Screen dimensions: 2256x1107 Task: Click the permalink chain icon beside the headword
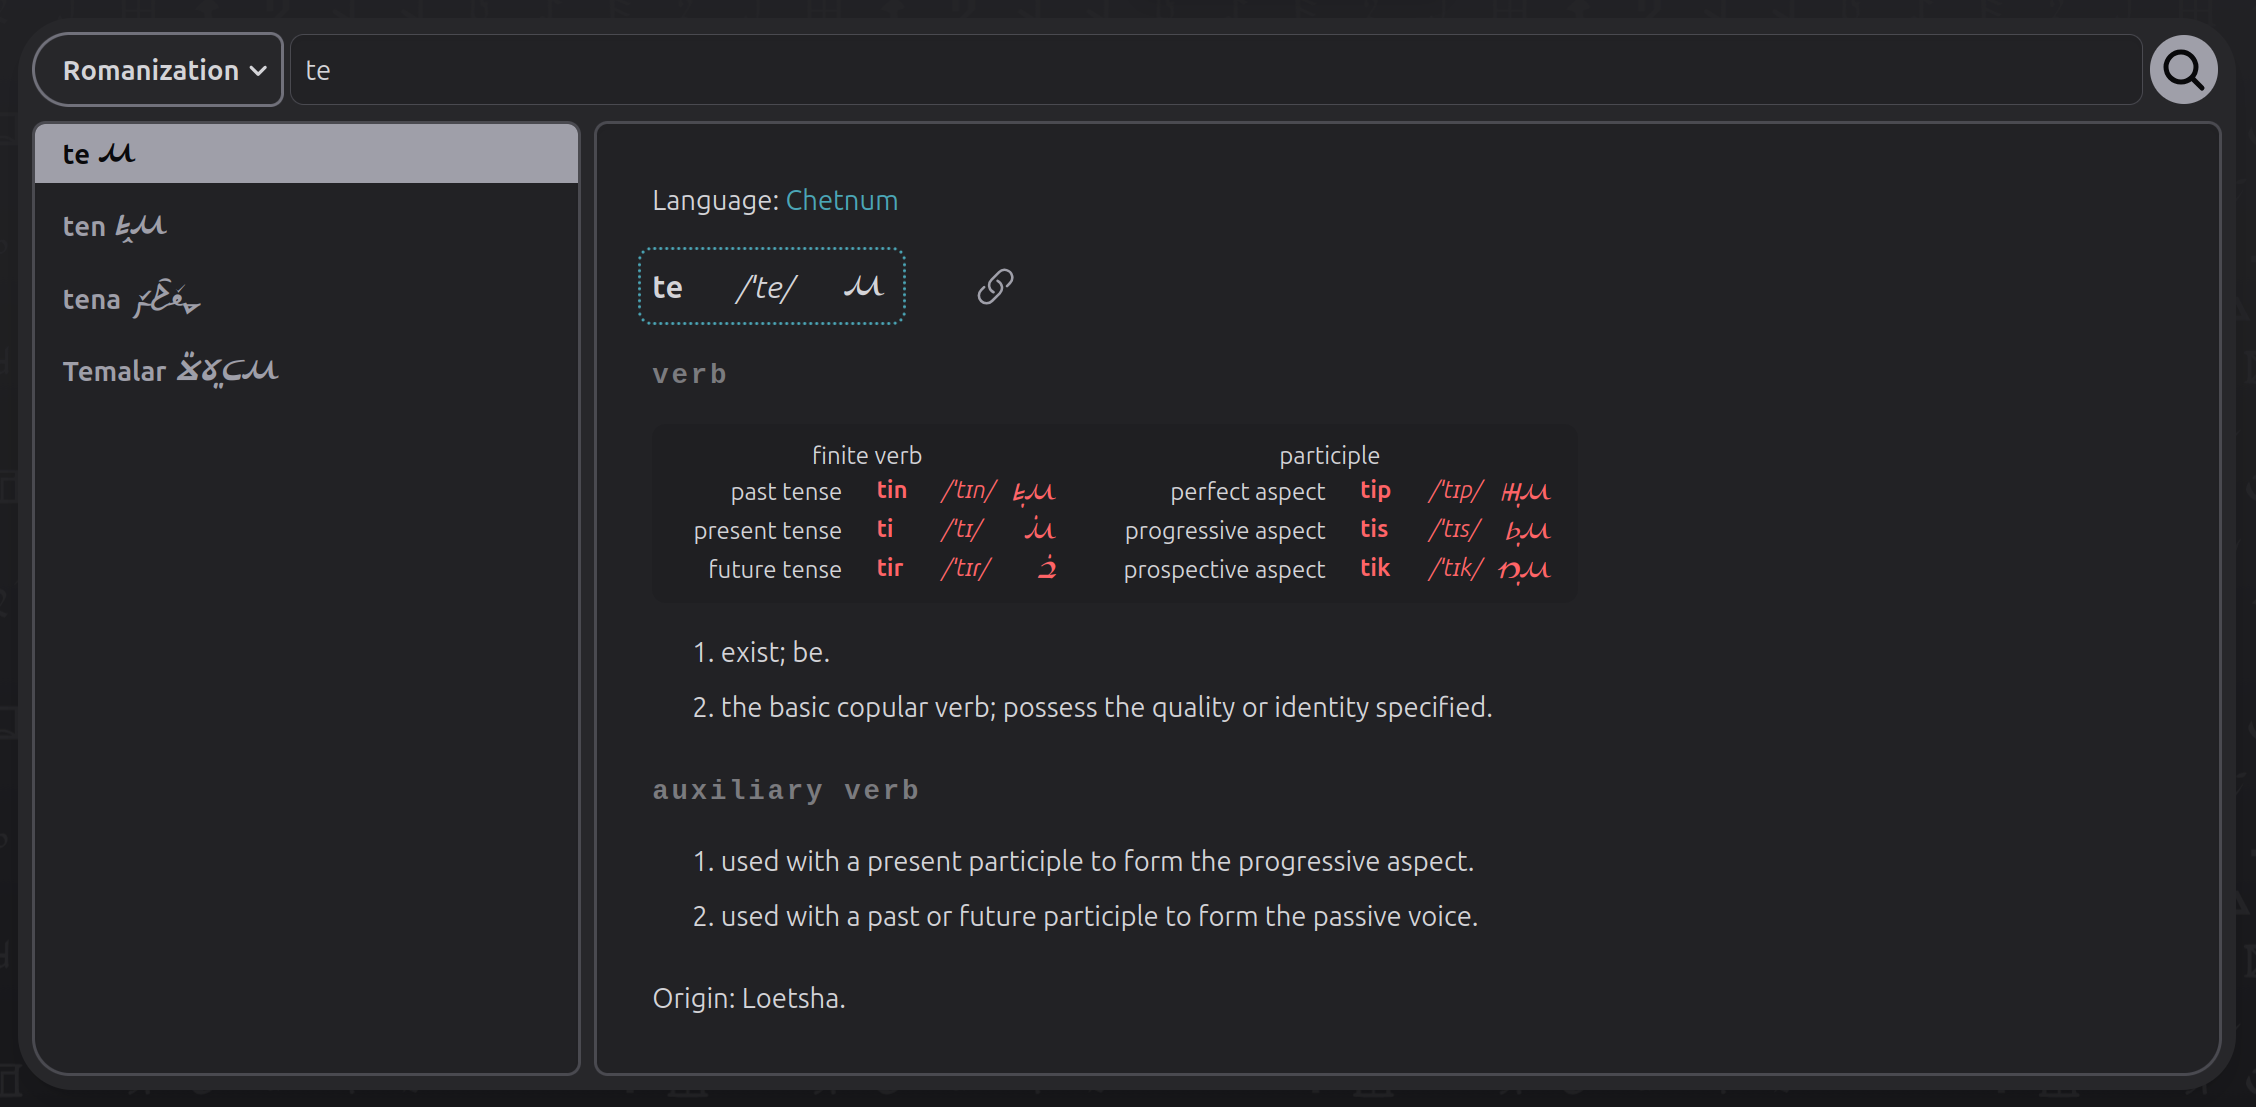pos(994,287)
